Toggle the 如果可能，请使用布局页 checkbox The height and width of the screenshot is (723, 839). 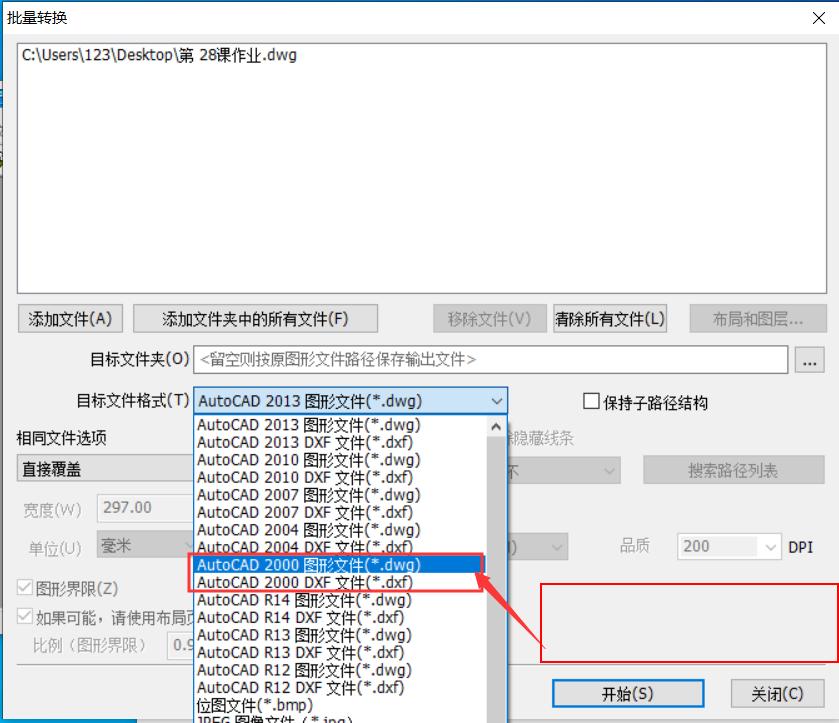tap(25, 617)
